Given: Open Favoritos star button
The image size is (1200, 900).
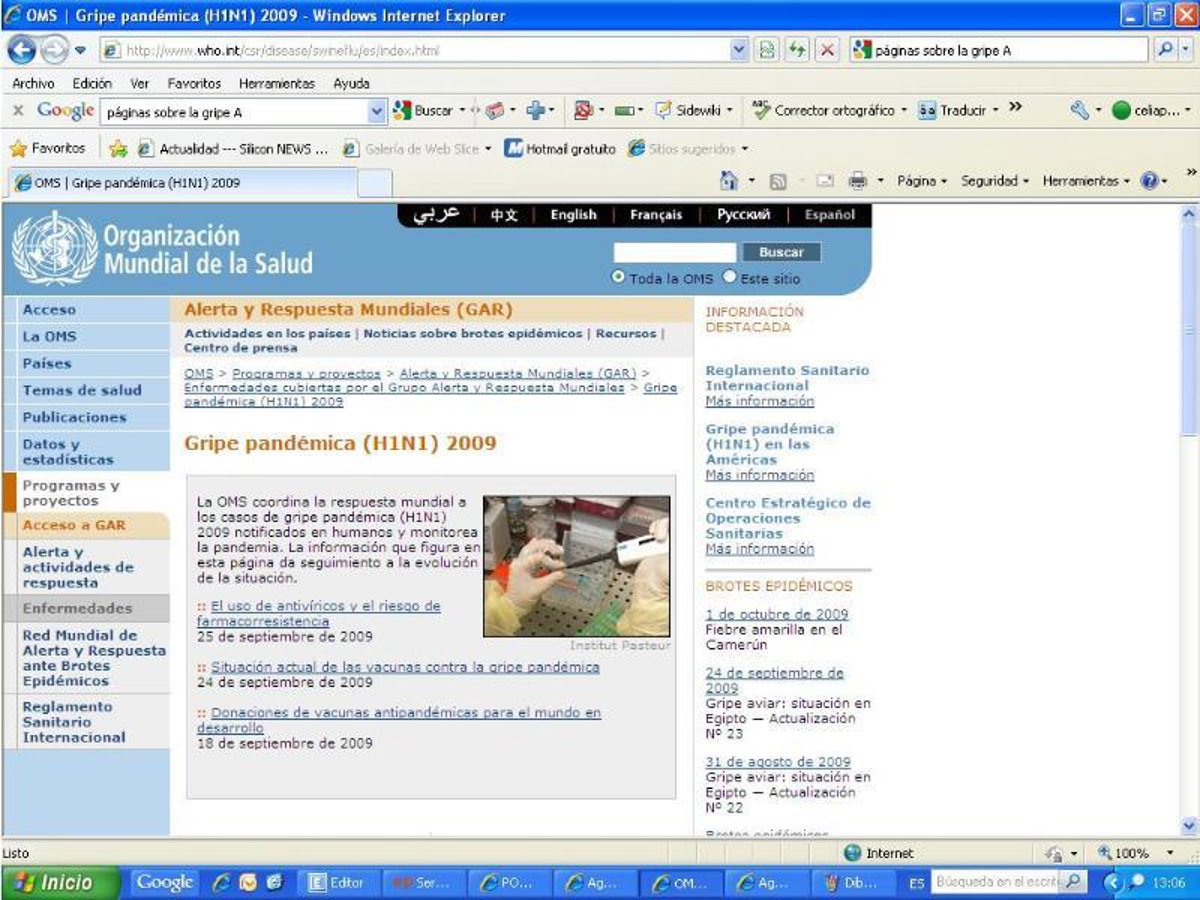Looking at the screenshot, I should (x=47, y=148).
